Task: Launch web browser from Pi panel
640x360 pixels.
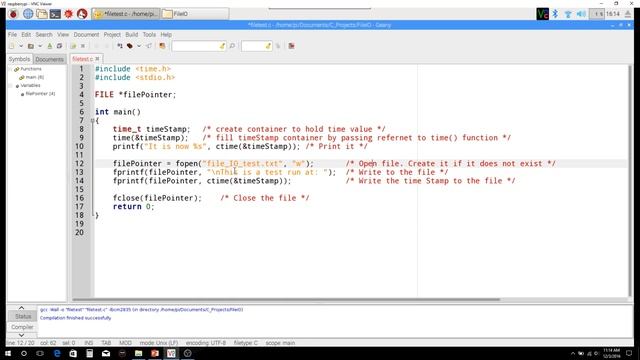Action: coord(28,14)
